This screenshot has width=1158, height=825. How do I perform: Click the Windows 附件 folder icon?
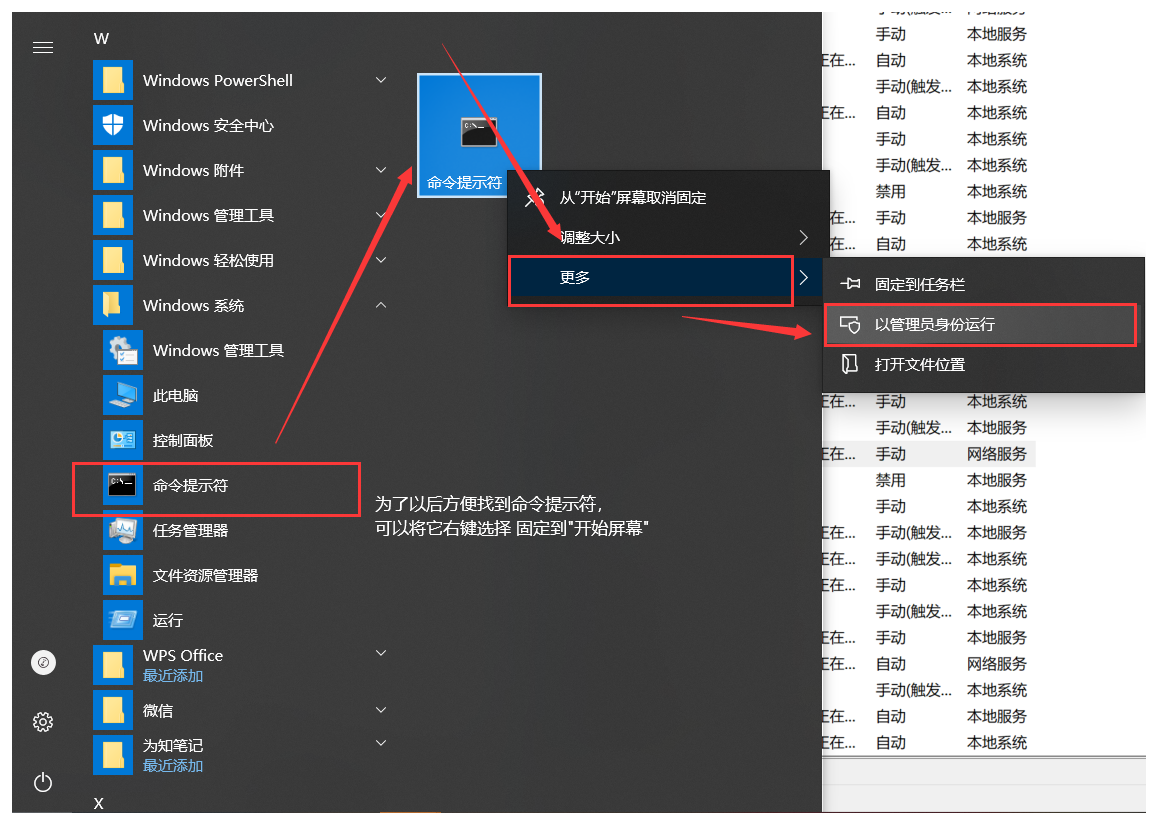point(113,170)
